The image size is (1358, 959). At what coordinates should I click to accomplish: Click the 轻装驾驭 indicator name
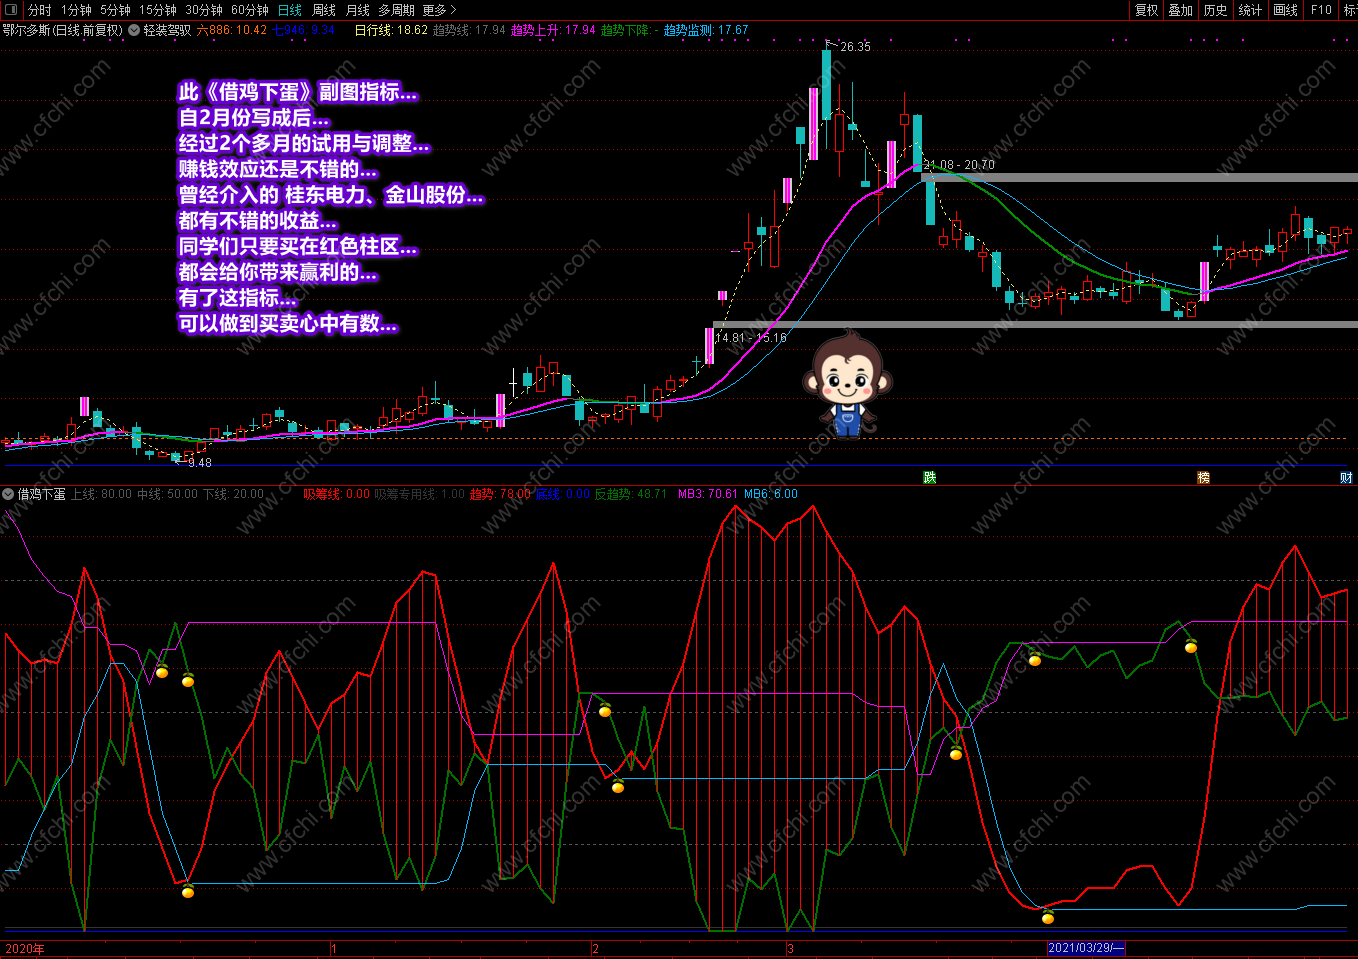coord(167,30)
